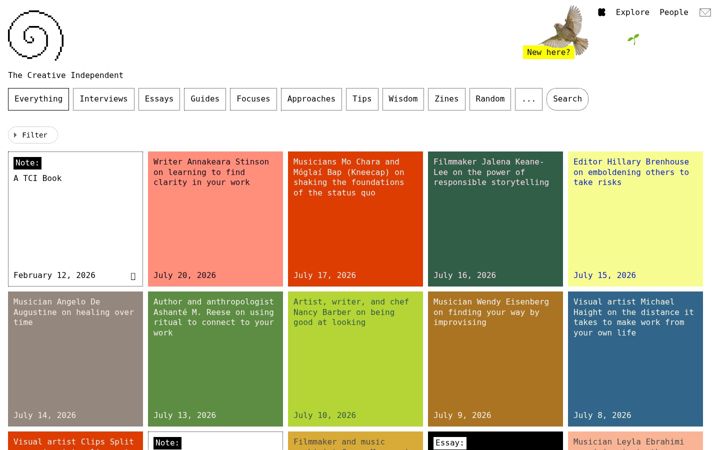Viewport: 720px width, 450px height.
Task: Open the Wendy Eisenberg musician card
Action: (x=495, y=359)
